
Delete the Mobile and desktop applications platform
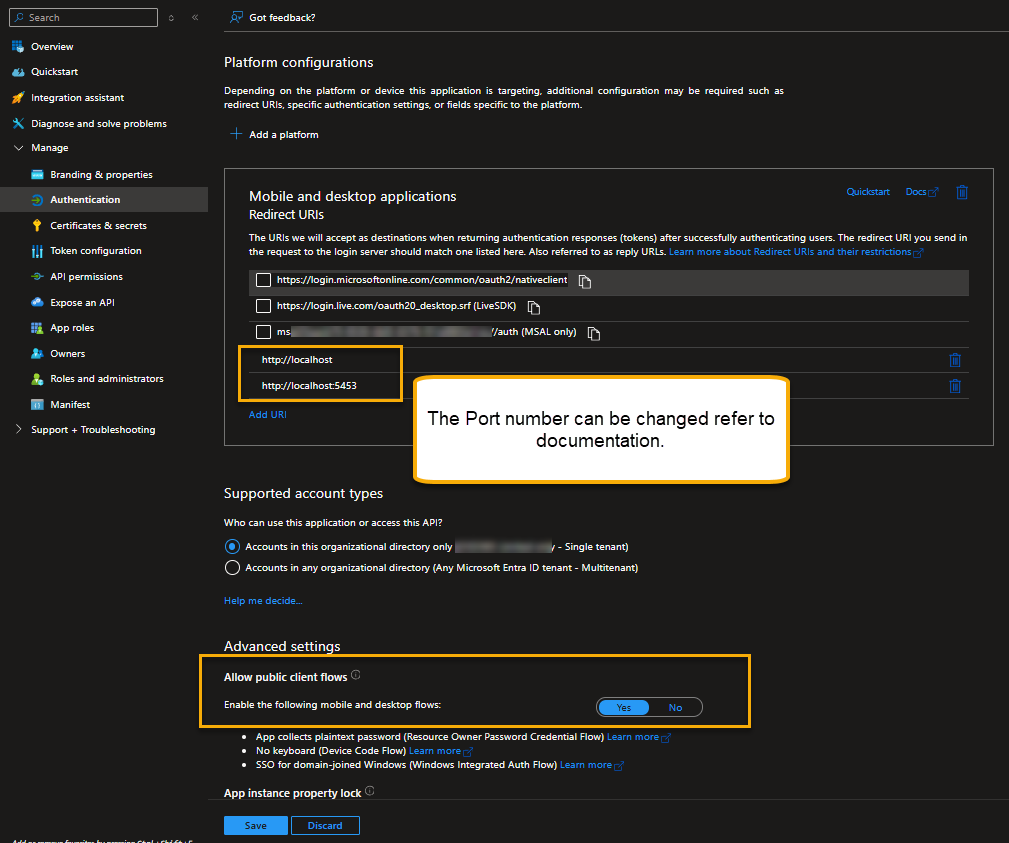pyautogui.click(x=961, y=192)
